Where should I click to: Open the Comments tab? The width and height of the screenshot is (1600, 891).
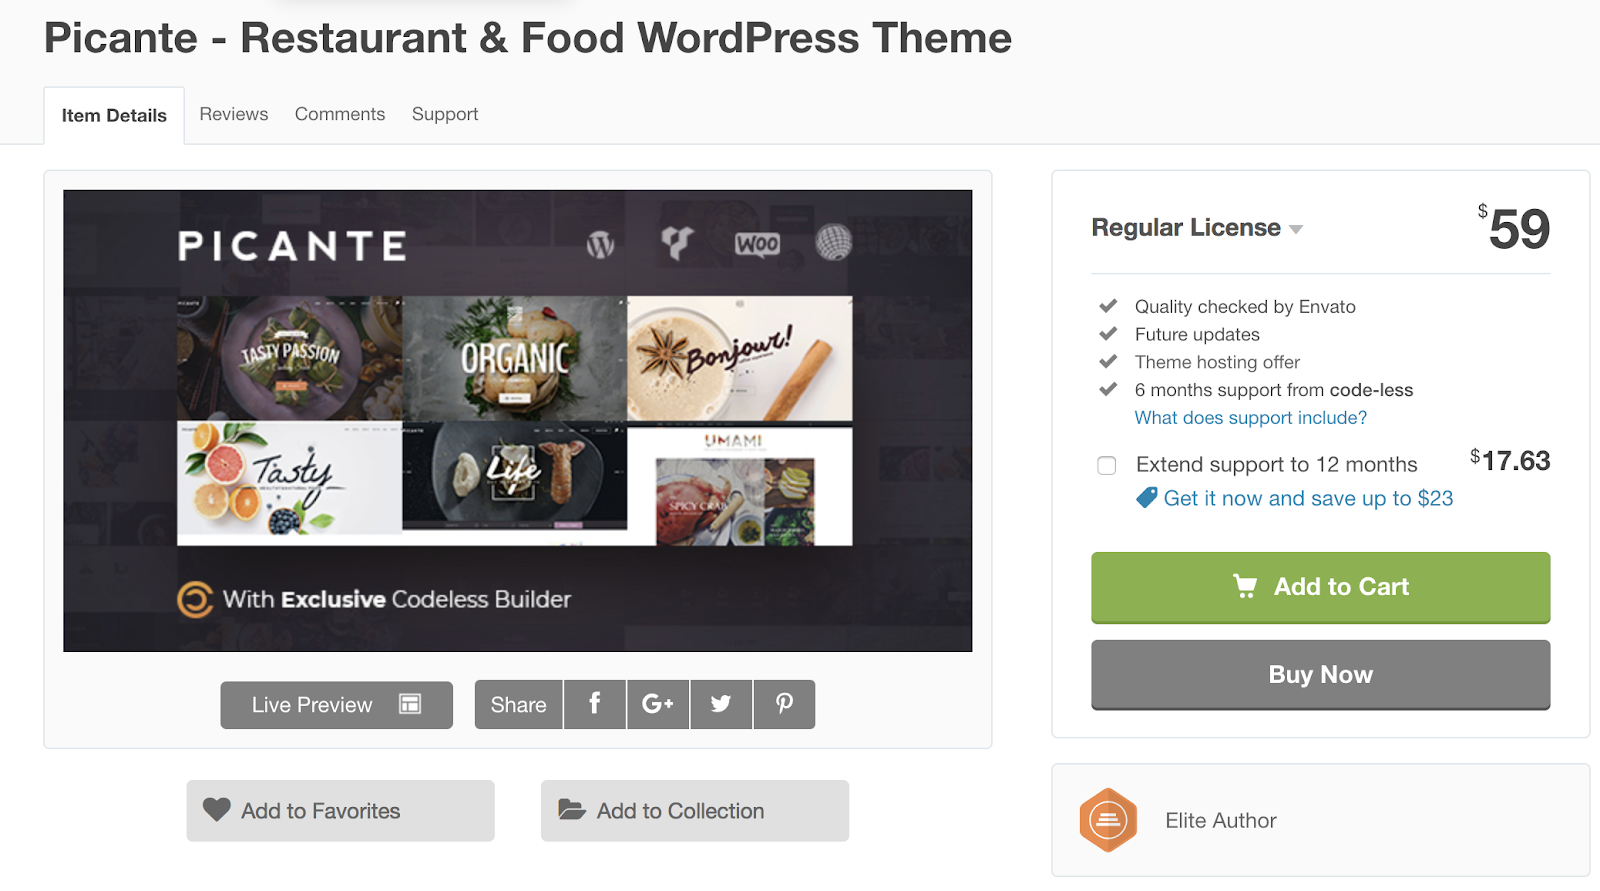point(340,114)
